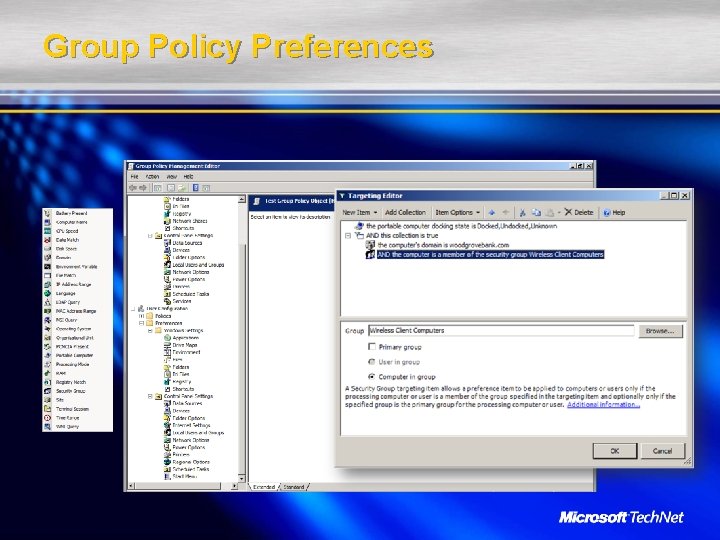Open the File menu in Group Policy Editor
Screen dimensions: 720x540
[x=135, y=176]
